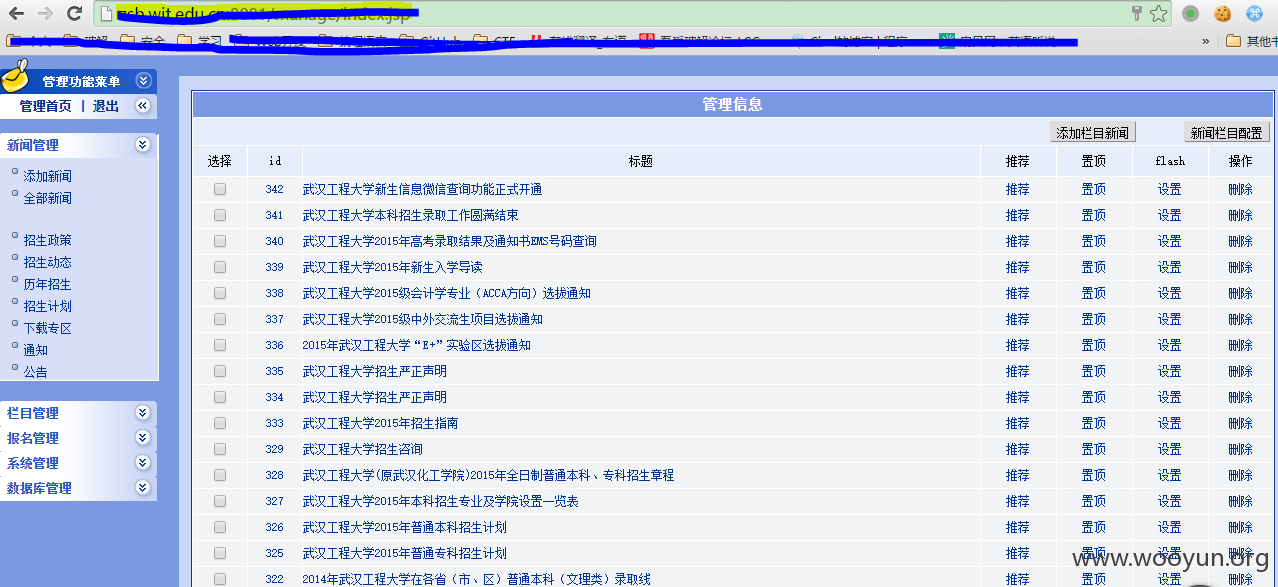Click the 退出 logout link
The image size is (1278, 587).
pyautogui.click(x=106, y=106)
